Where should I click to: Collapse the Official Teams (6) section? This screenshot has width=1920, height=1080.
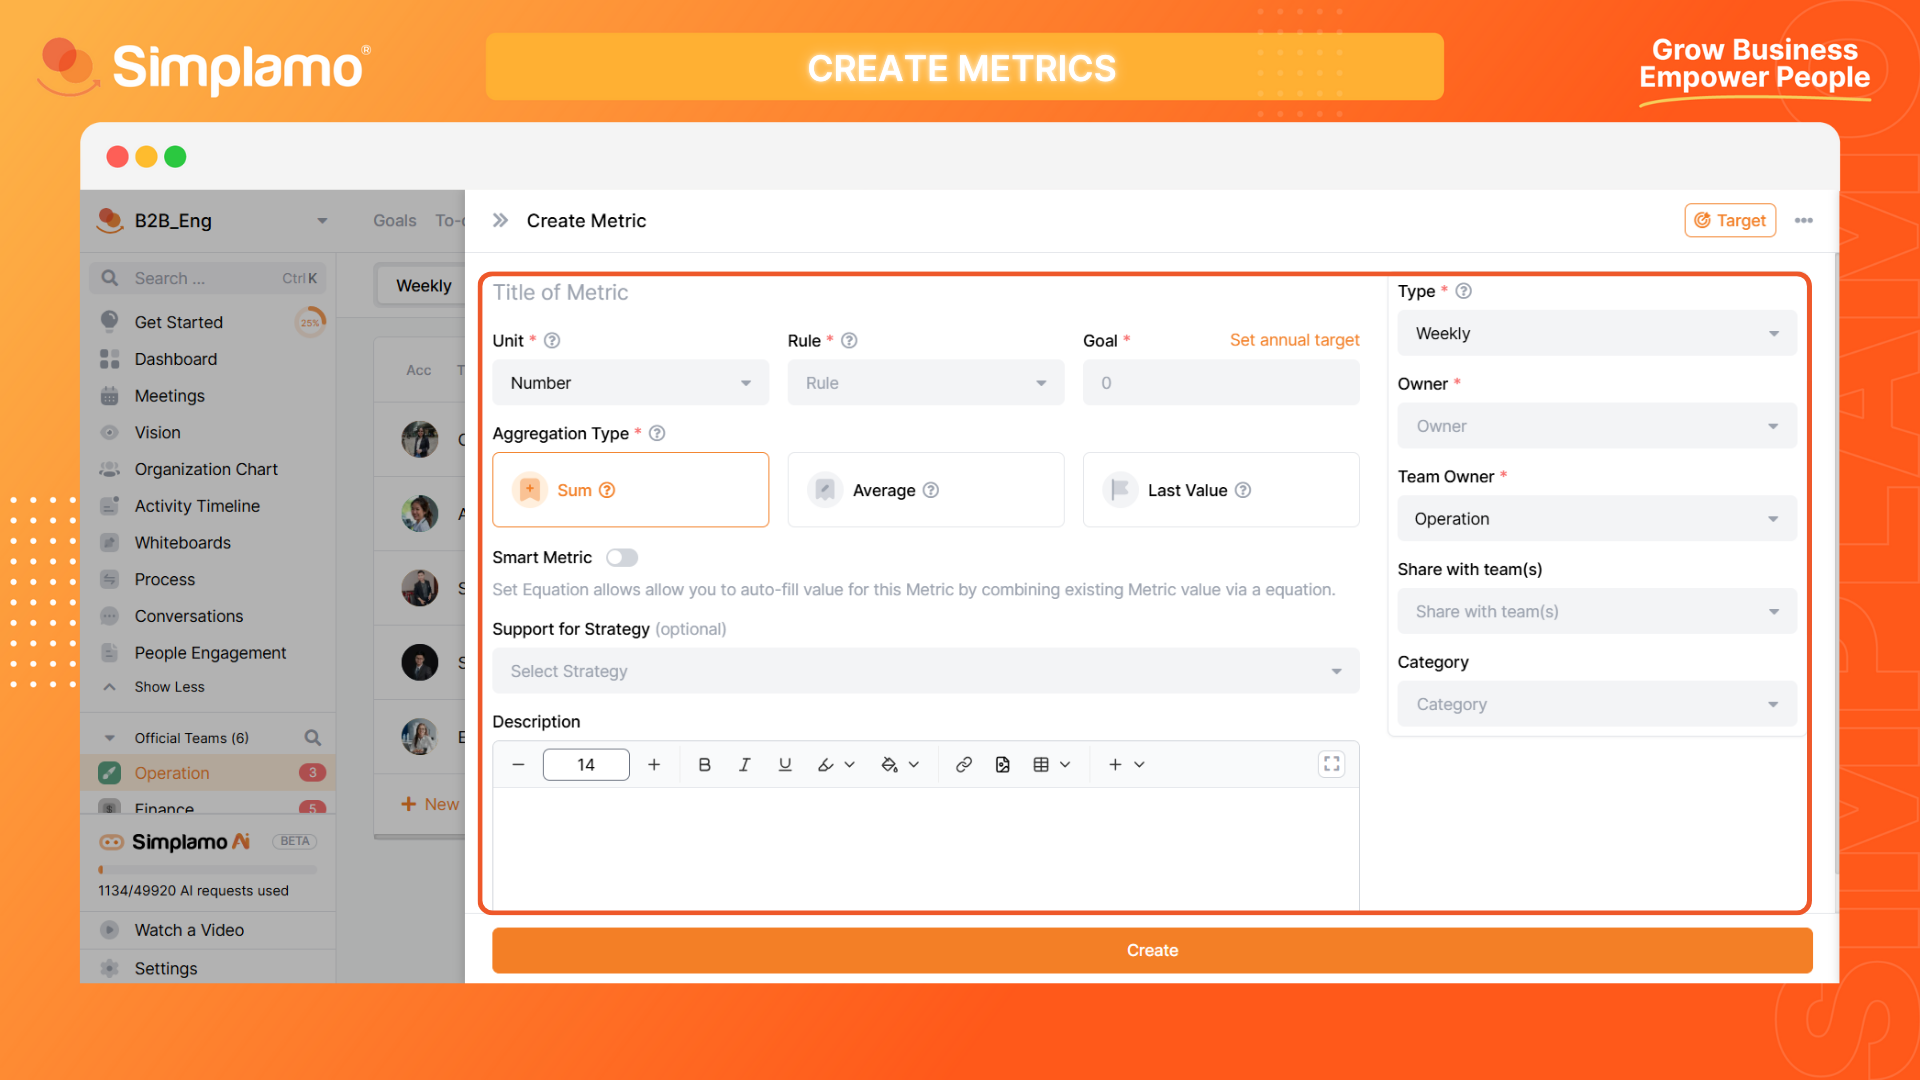coord(109,738)
